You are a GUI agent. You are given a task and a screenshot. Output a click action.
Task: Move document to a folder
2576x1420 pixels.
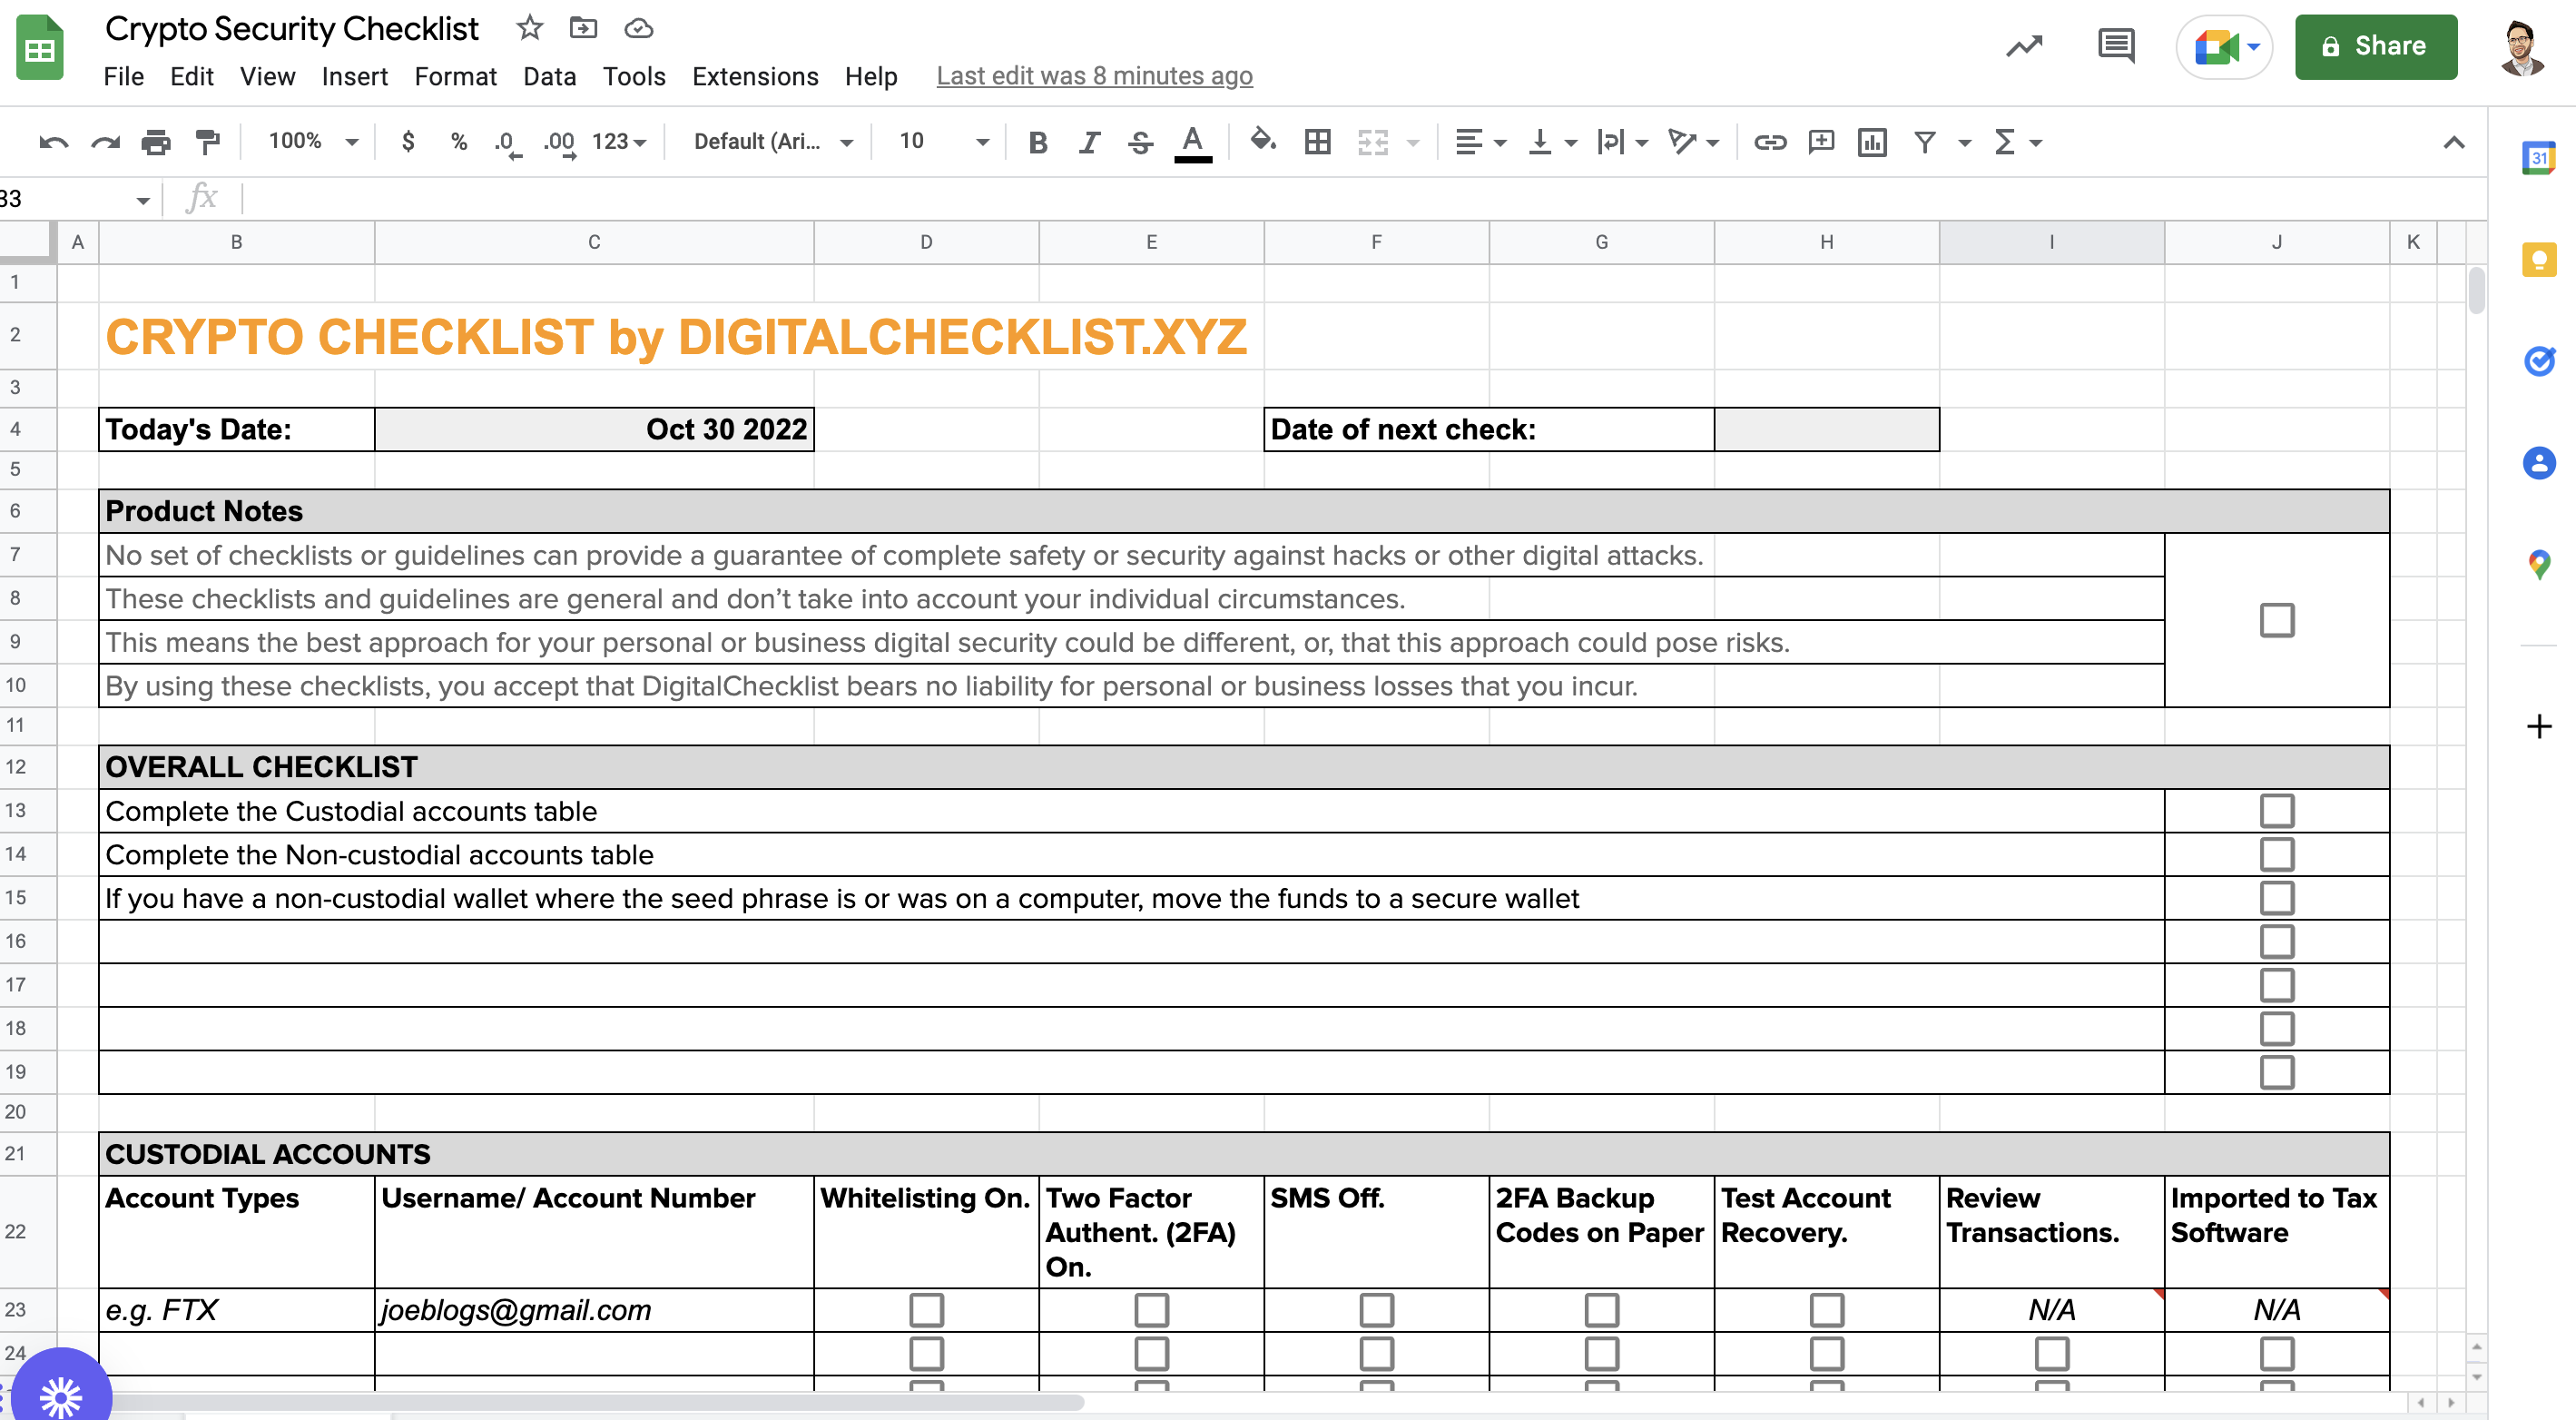[583, 28]
